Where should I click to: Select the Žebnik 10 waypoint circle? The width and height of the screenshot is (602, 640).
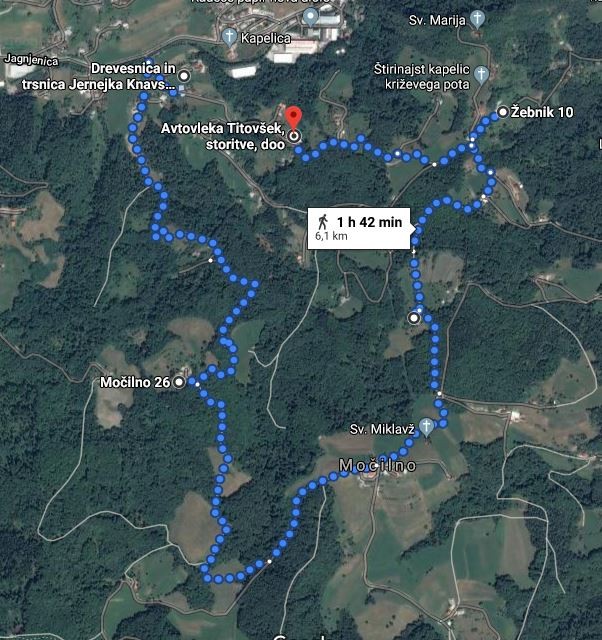(503, 112)
